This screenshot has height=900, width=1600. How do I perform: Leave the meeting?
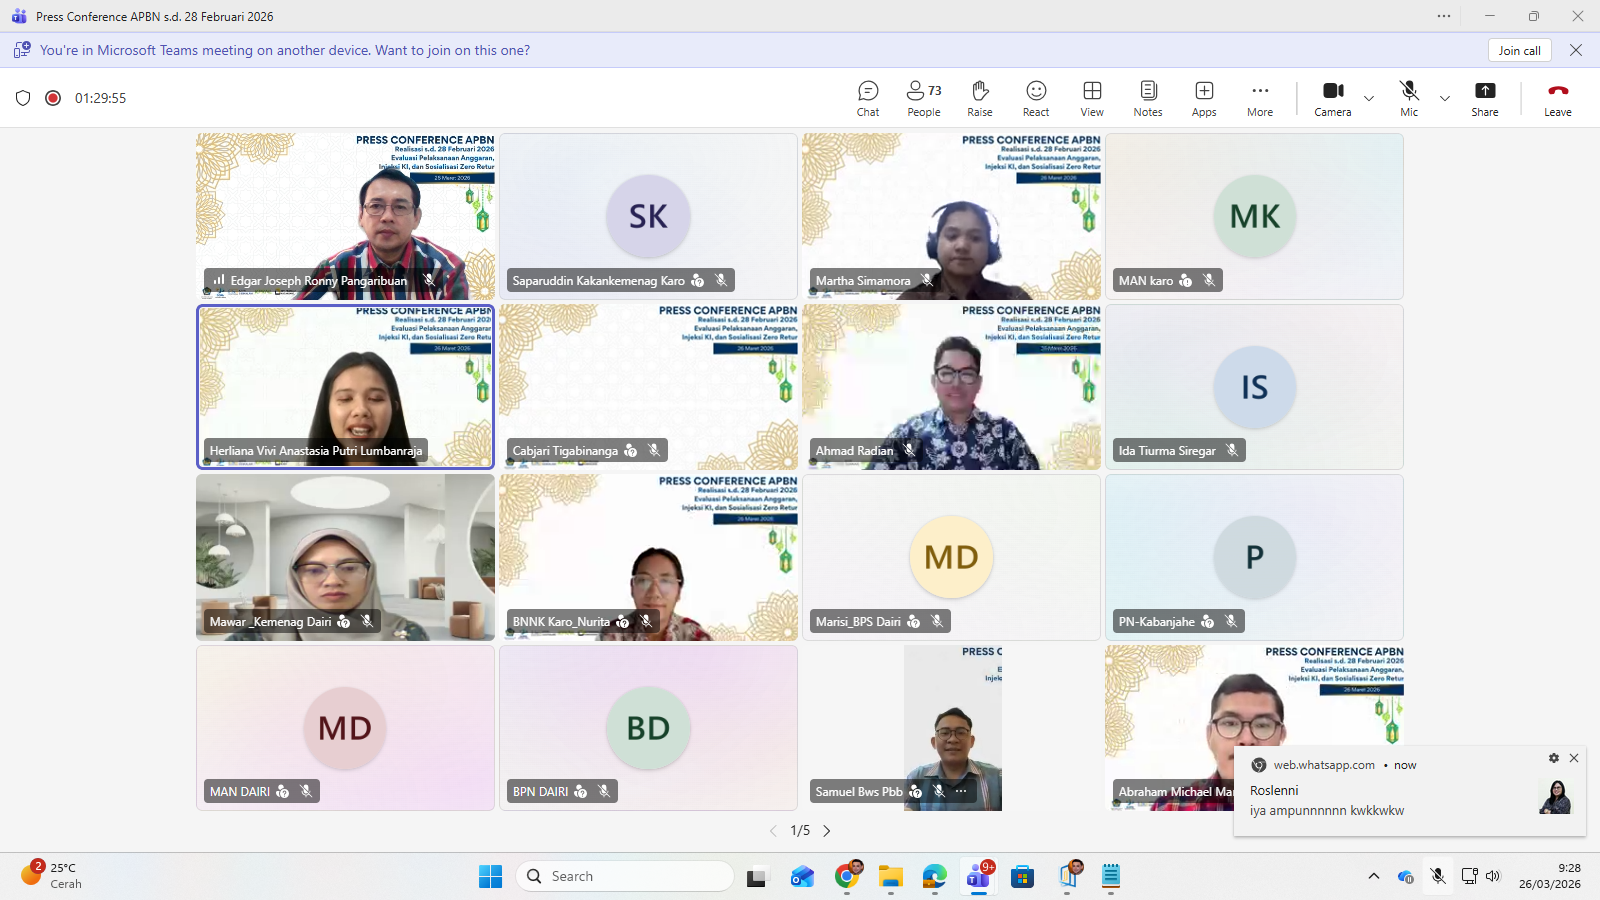[x=1557, y=98]
